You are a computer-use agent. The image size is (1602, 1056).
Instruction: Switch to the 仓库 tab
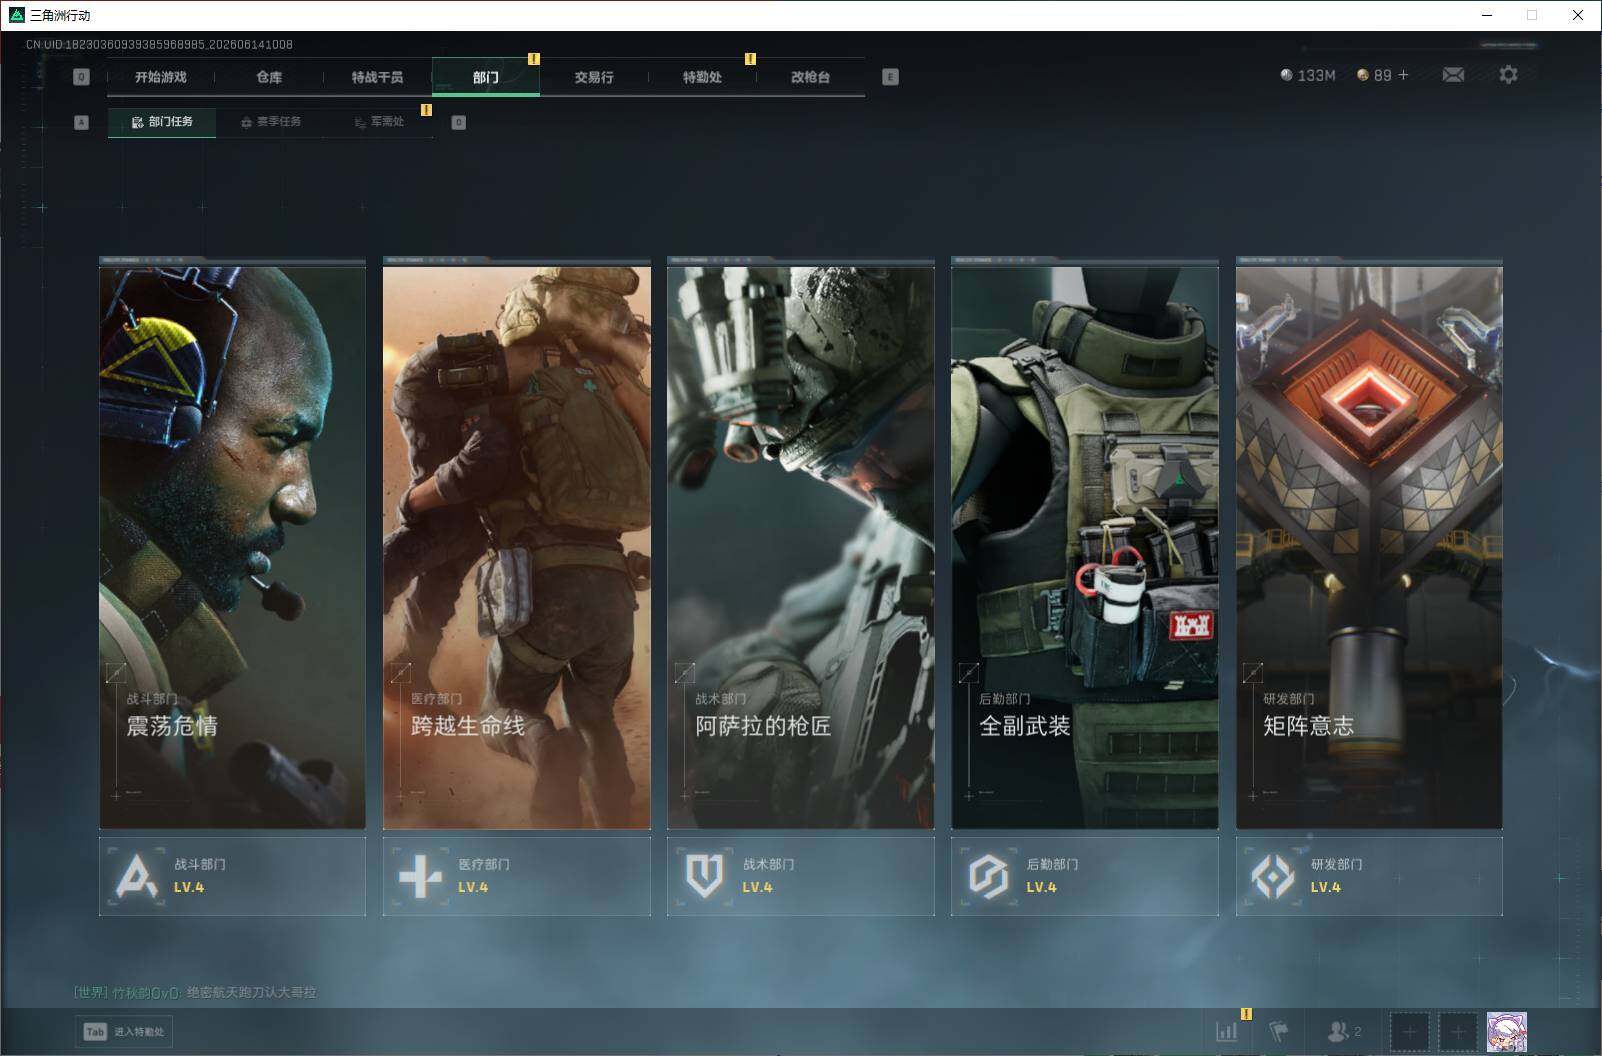click(x=269, y=77)
